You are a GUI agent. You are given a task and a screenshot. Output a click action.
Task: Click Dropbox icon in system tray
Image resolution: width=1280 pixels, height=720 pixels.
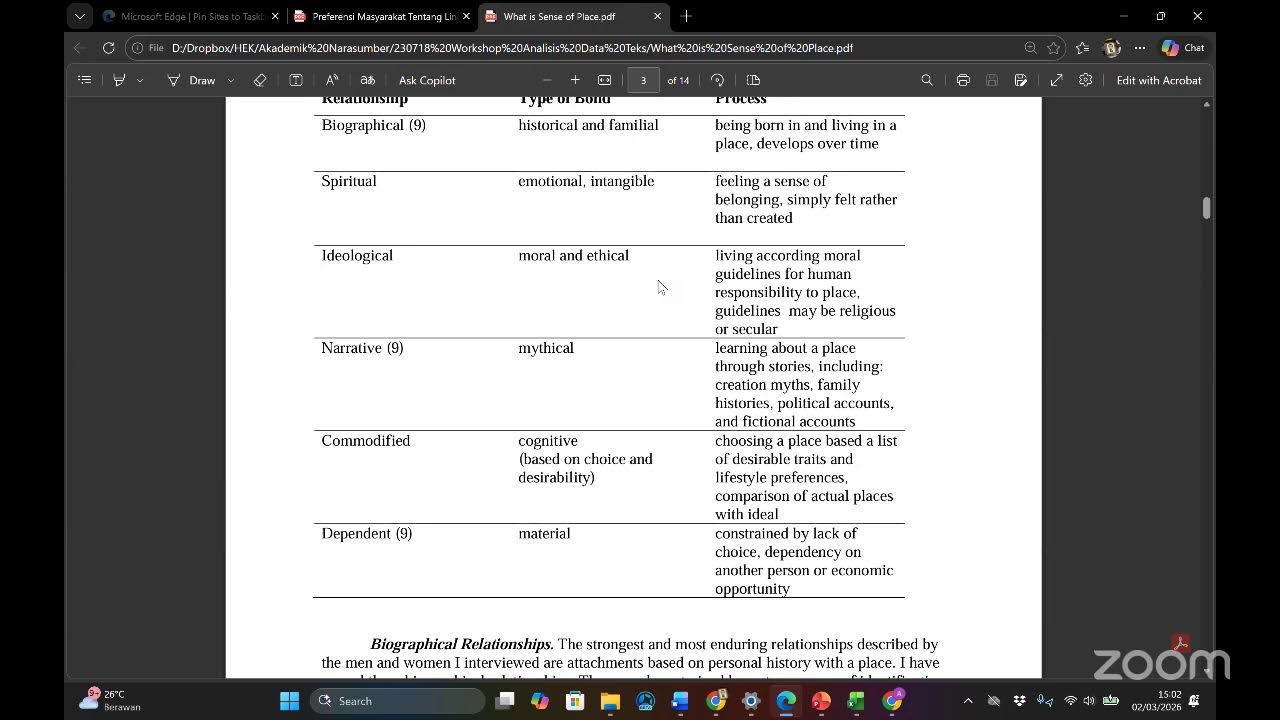pos(1019,701)
